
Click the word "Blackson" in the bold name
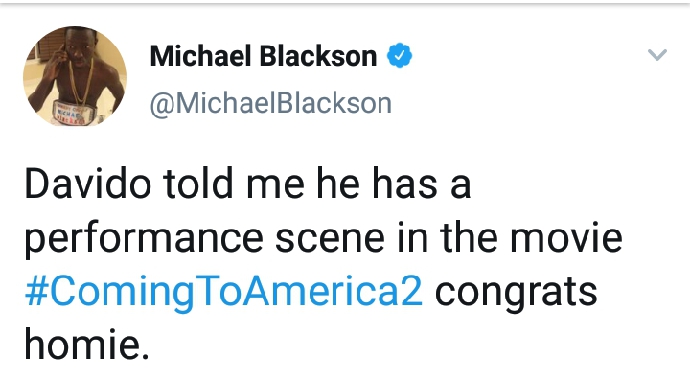click(318, 56)
